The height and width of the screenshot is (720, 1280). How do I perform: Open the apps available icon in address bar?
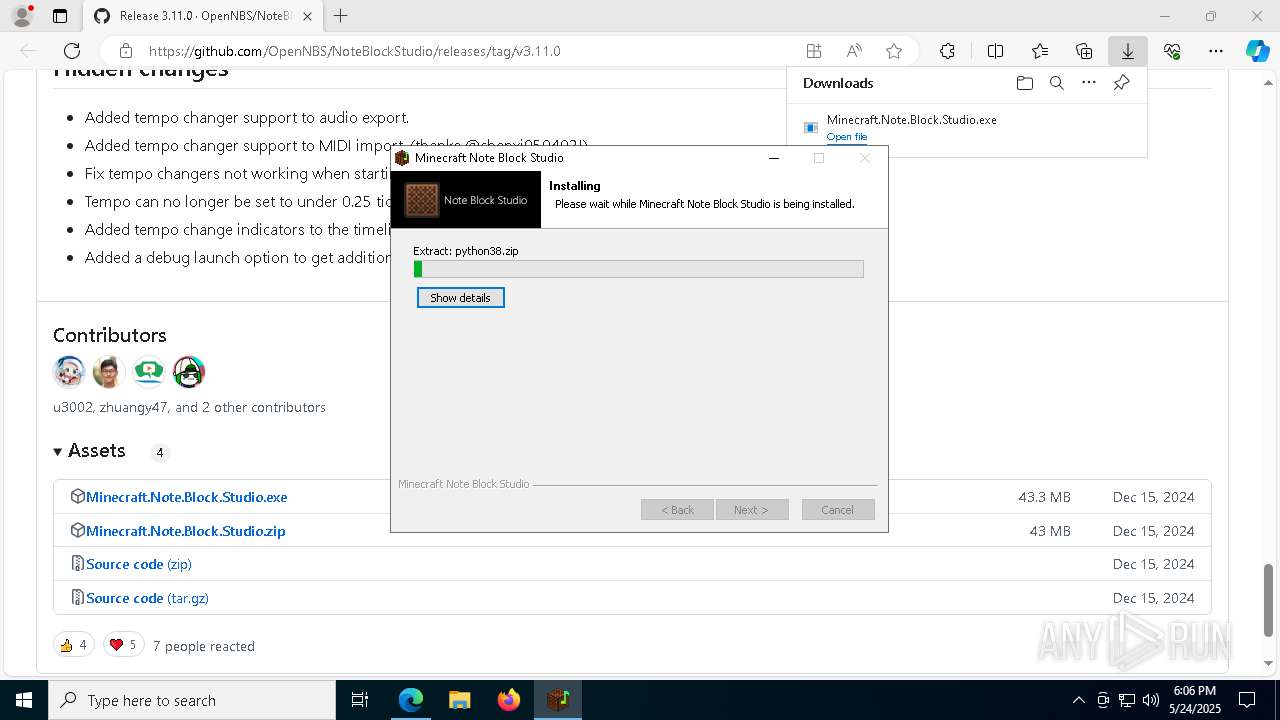click(x=814, y=51)
